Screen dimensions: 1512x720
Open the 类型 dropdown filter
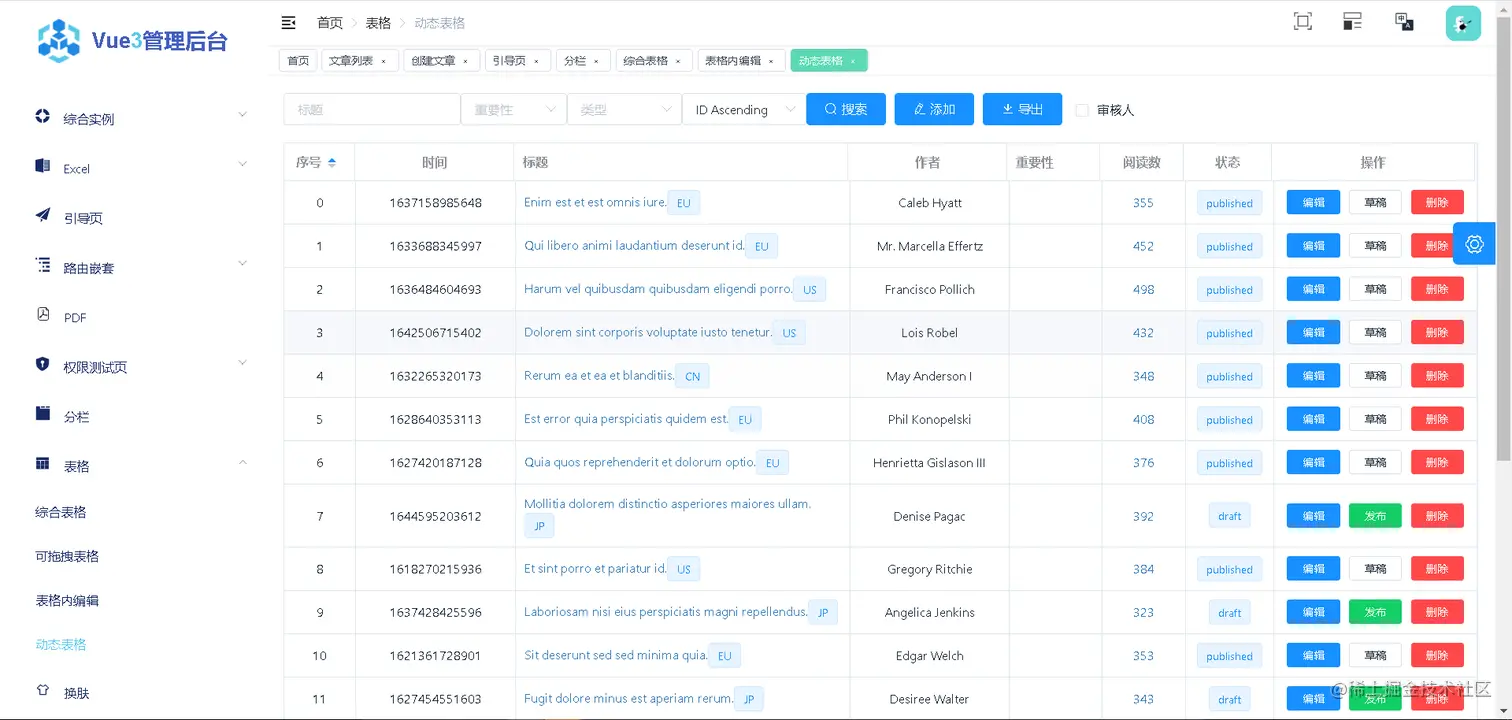[624, 110]
